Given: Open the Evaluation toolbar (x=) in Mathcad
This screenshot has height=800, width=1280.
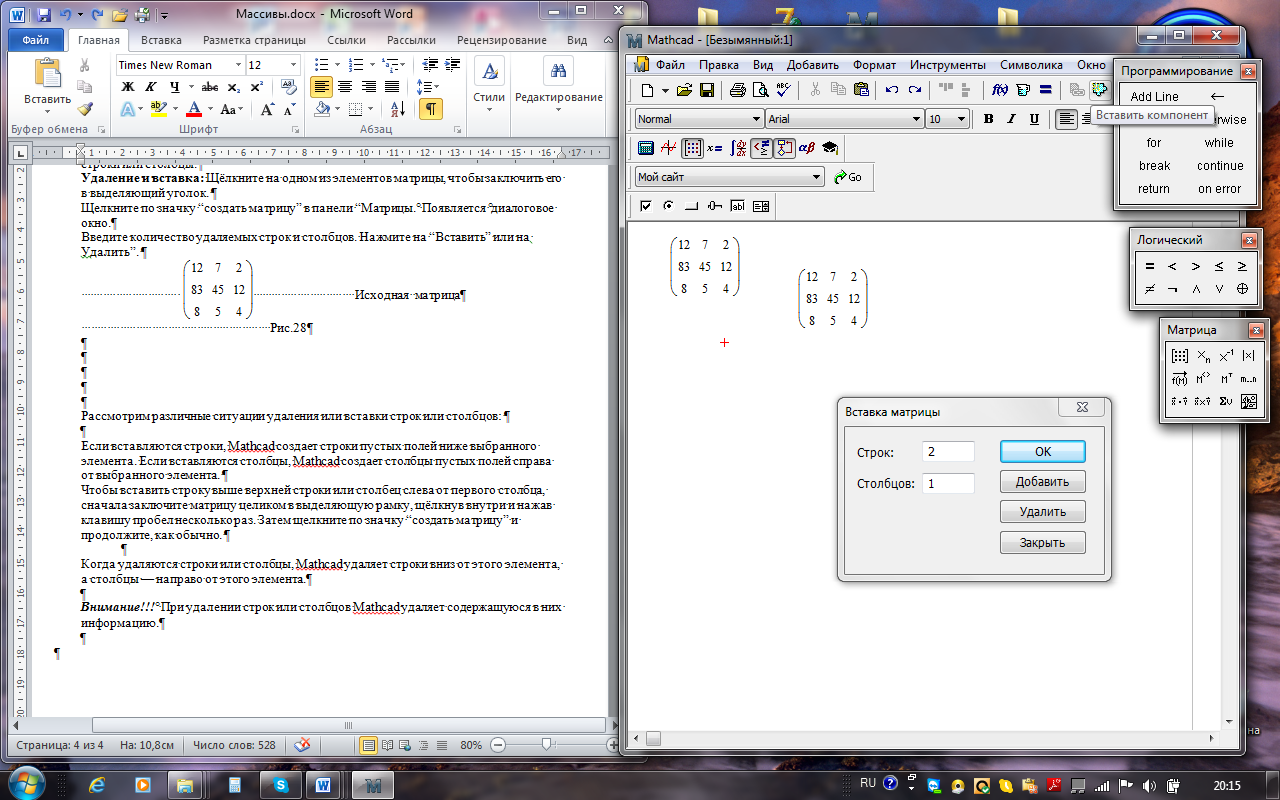Looking at the screenshot, I should coord(714,148).
